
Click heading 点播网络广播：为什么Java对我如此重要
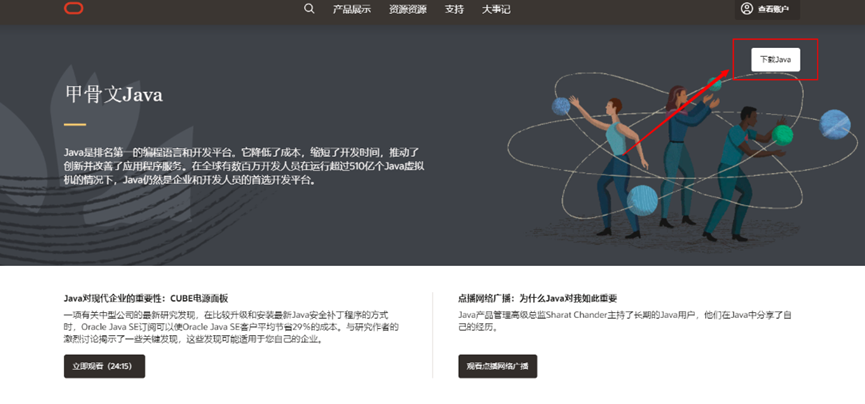[537, 299]
